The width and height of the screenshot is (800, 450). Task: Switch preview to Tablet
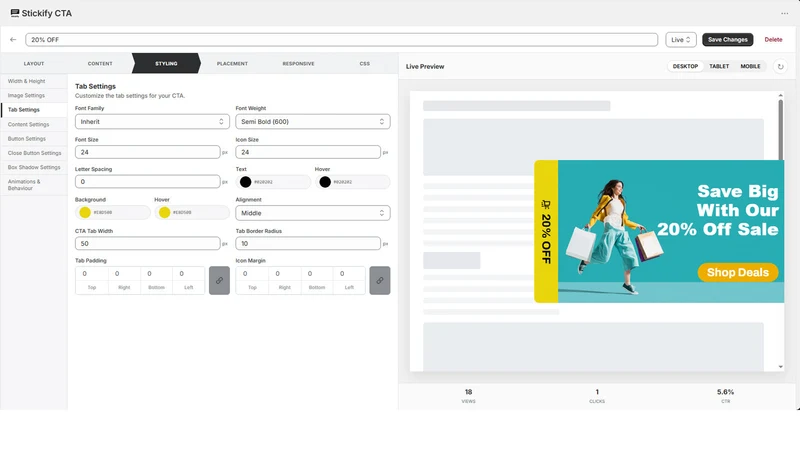pos(719,66)
